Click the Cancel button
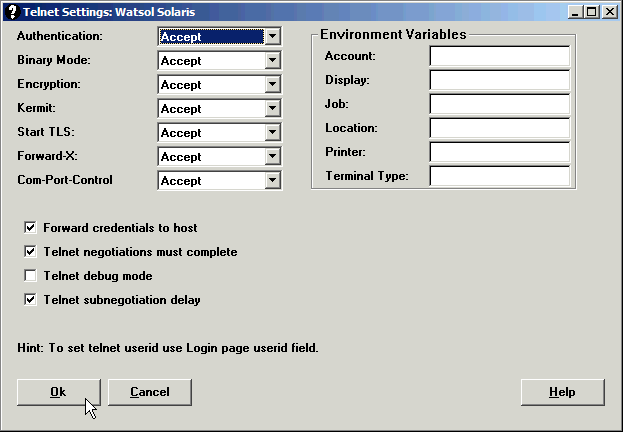The width and height of the screenshot is (623, 432). [x=150, y=392]
